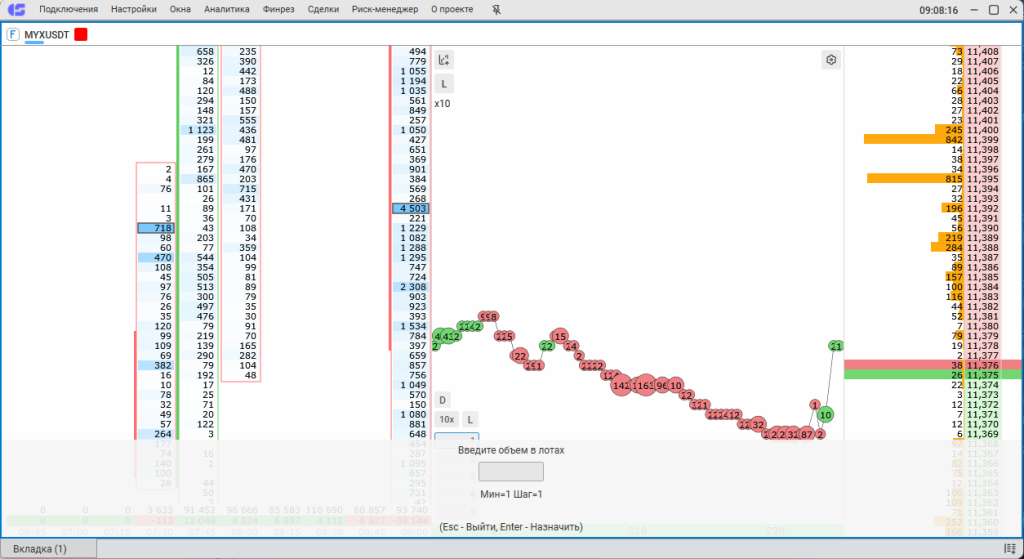The height and width of the screenshot is (559, 1024).
Task: Click the 2 308 cluster cell
Action: (x=409, y=287)
